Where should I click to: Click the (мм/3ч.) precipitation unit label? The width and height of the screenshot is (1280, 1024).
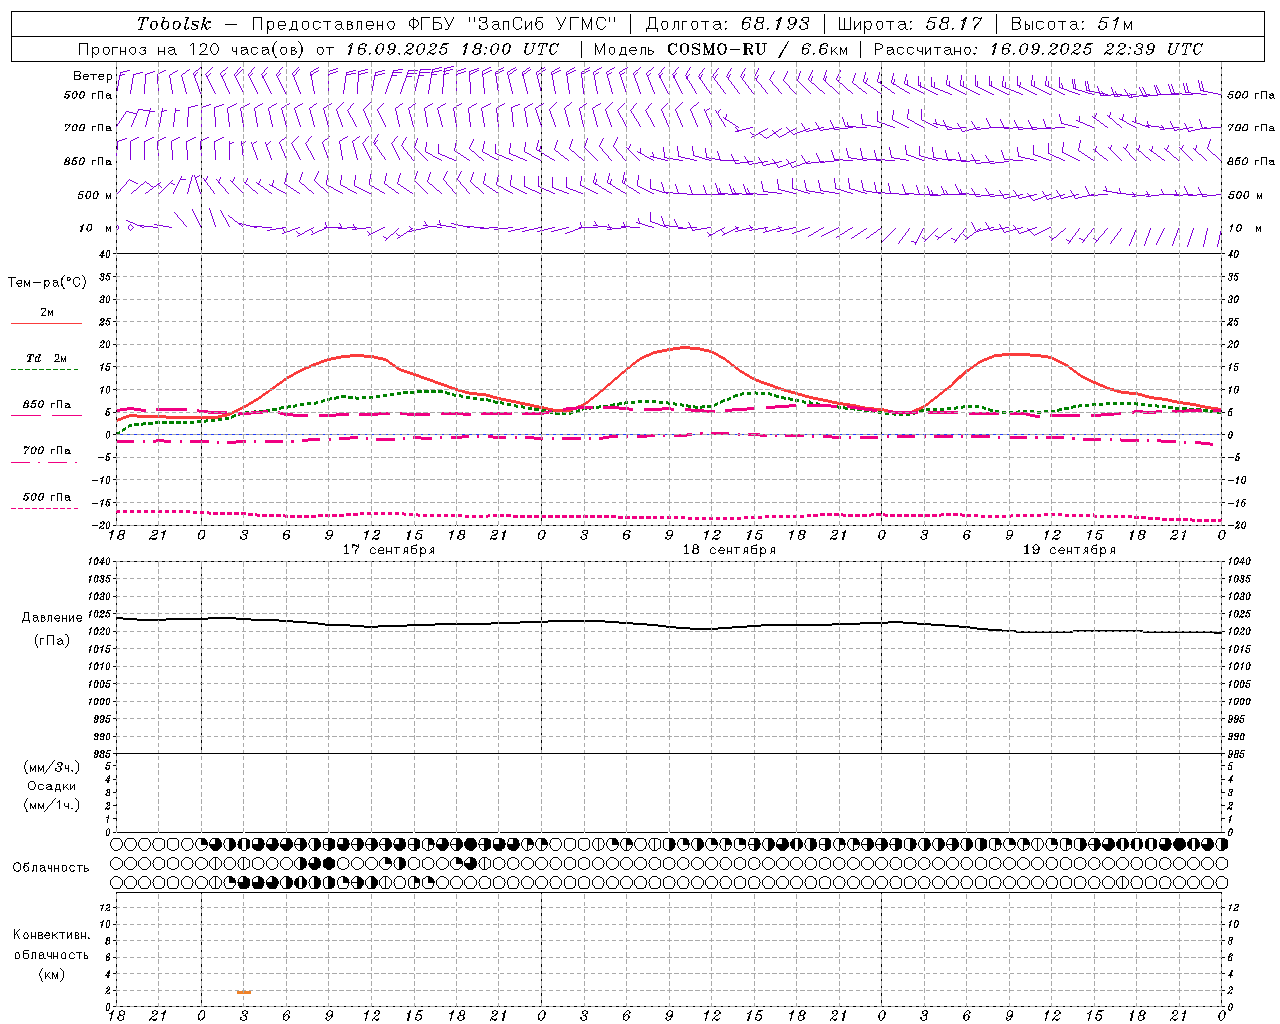tap(52, 767)
